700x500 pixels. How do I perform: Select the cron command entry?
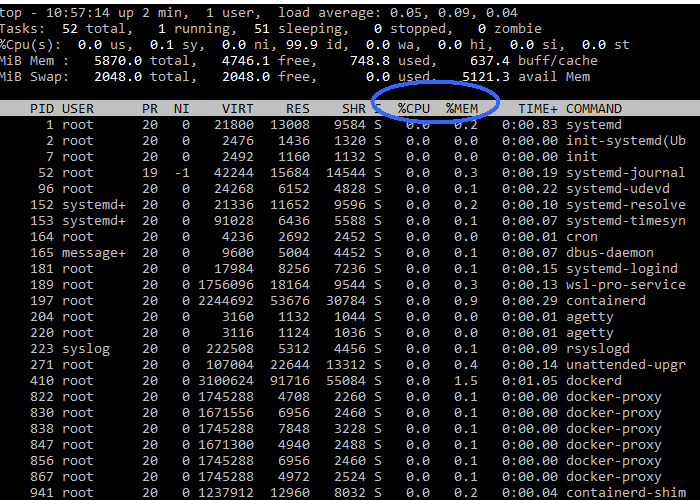[582, 237]
